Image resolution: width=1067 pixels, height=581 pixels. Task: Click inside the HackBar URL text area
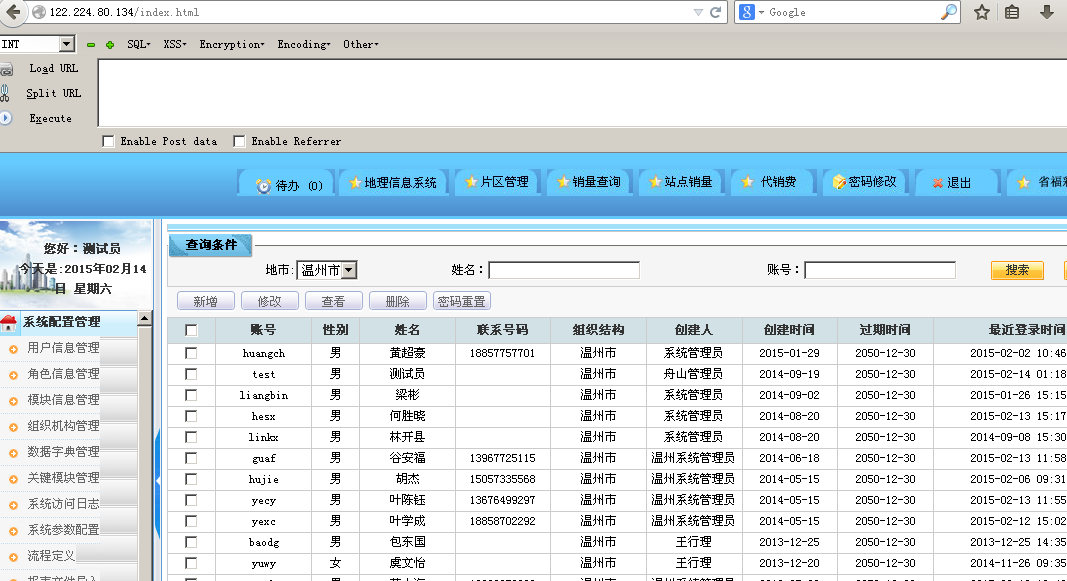[582, 93]
